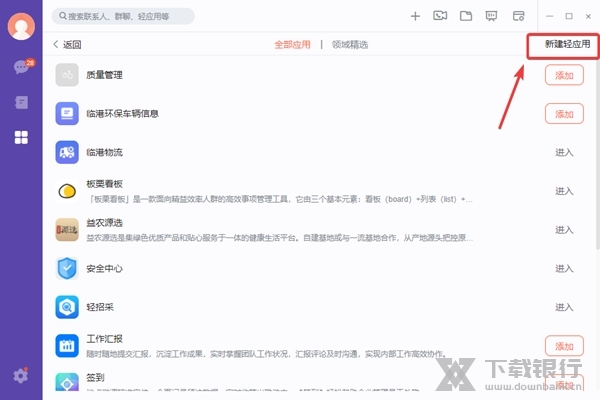The width and height of the screenshot is (600, 400).
Task: Select the 工作汇报 title text
Action: click(x=104, y=339)
